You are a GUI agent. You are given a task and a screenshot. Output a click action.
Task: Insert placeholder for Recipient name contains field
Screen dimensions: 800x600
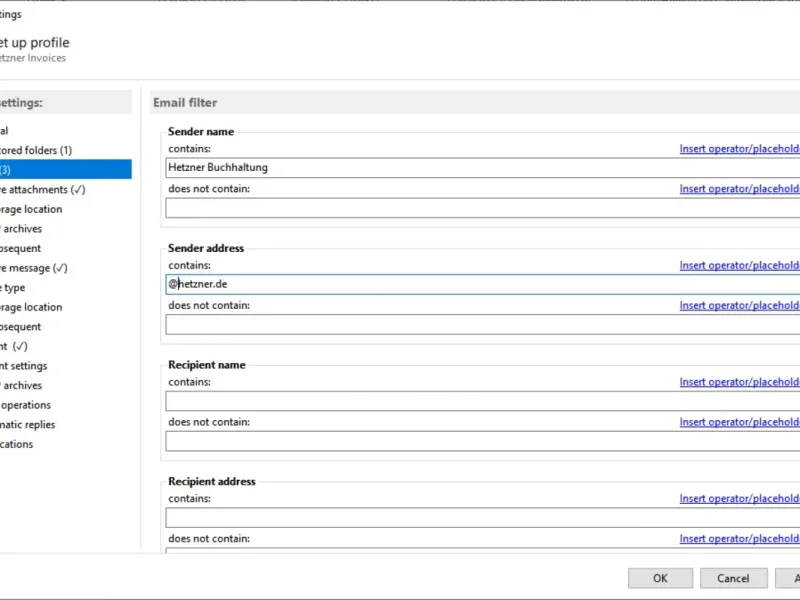tap(739, 382)
